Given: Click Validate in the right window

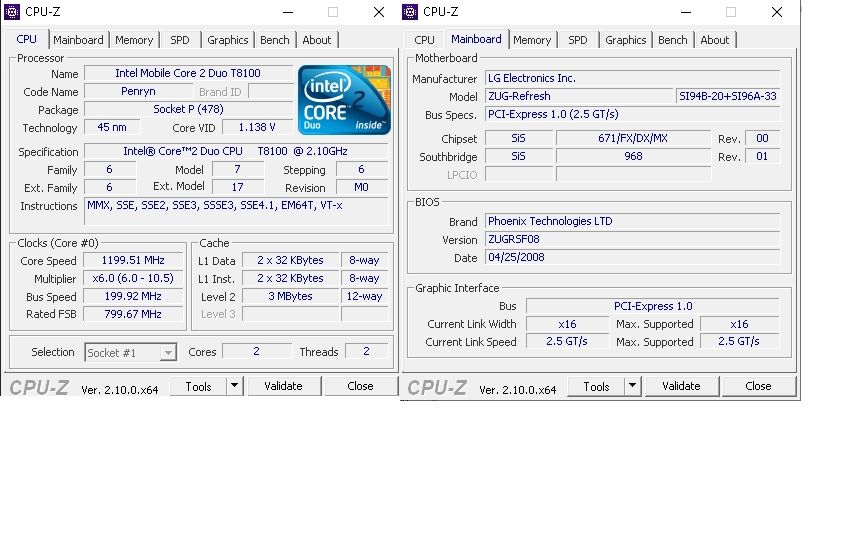Looking at the screenshot, I should click(681, 386).
